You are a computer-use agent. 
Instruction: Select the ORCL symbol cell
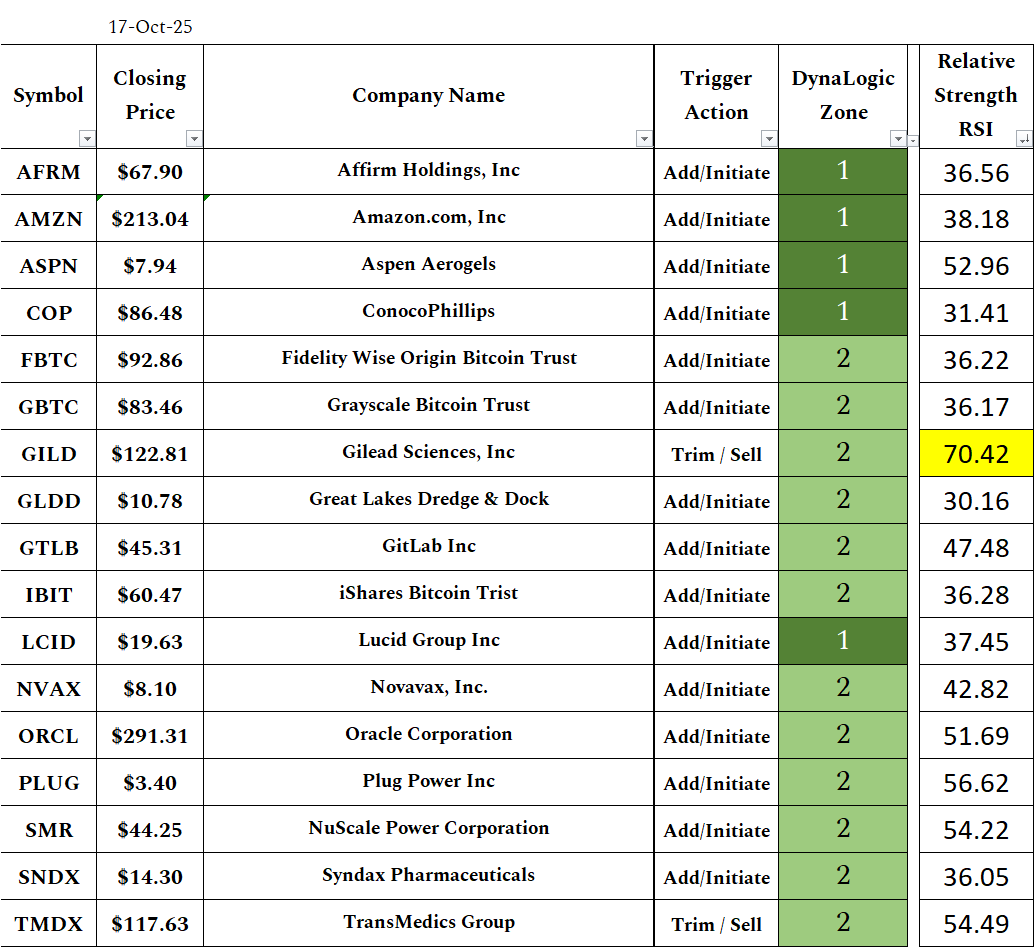click(x=49, y=735)
